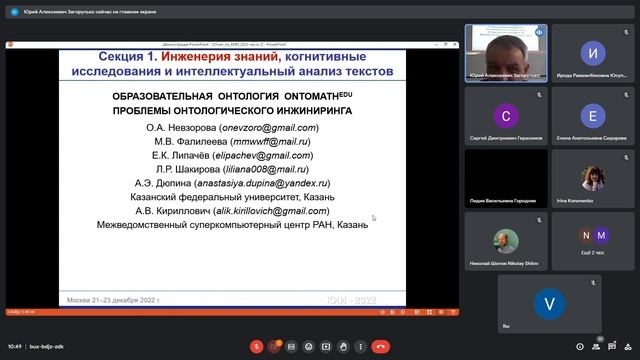Select Елена Анатольевна Сидорова tile
The width and height of the screenshot is (640, 360).
[593, 116]
